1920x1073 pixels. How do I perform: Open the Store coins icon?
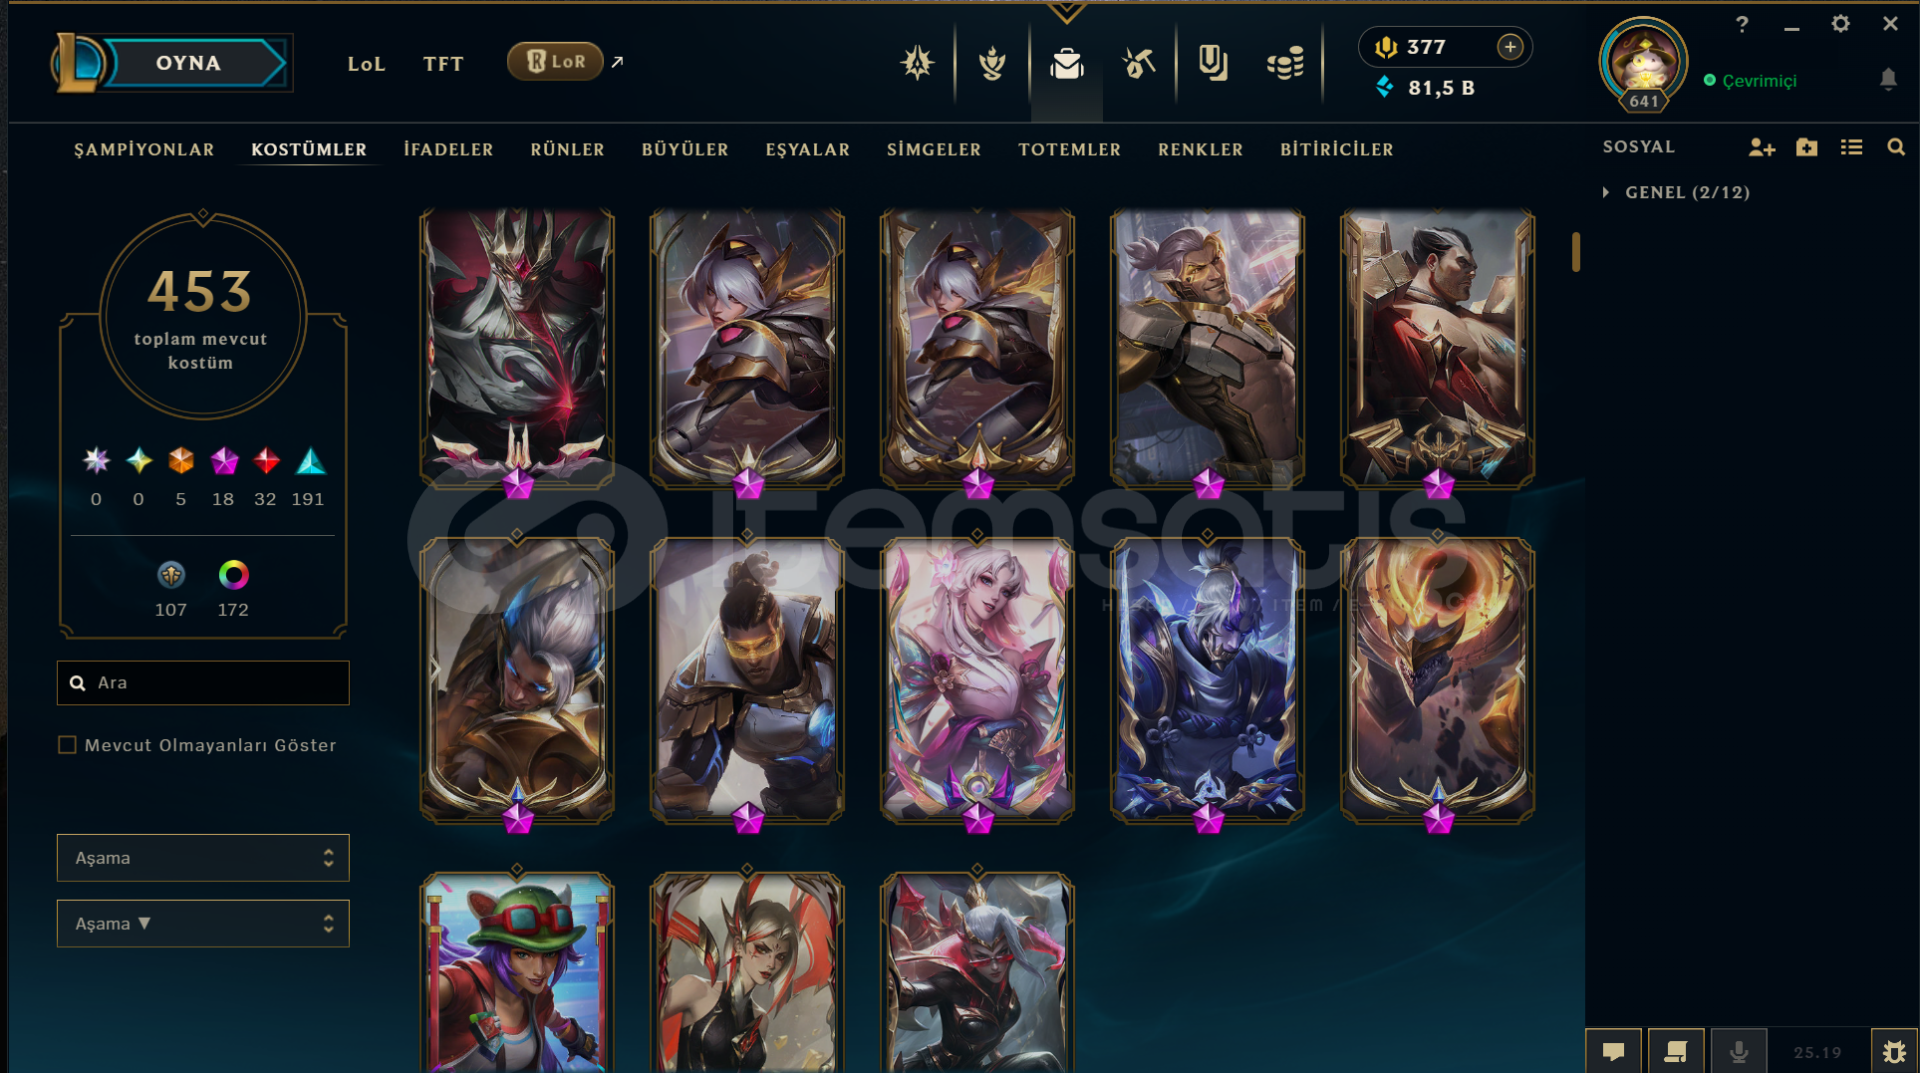point(1285,64)
